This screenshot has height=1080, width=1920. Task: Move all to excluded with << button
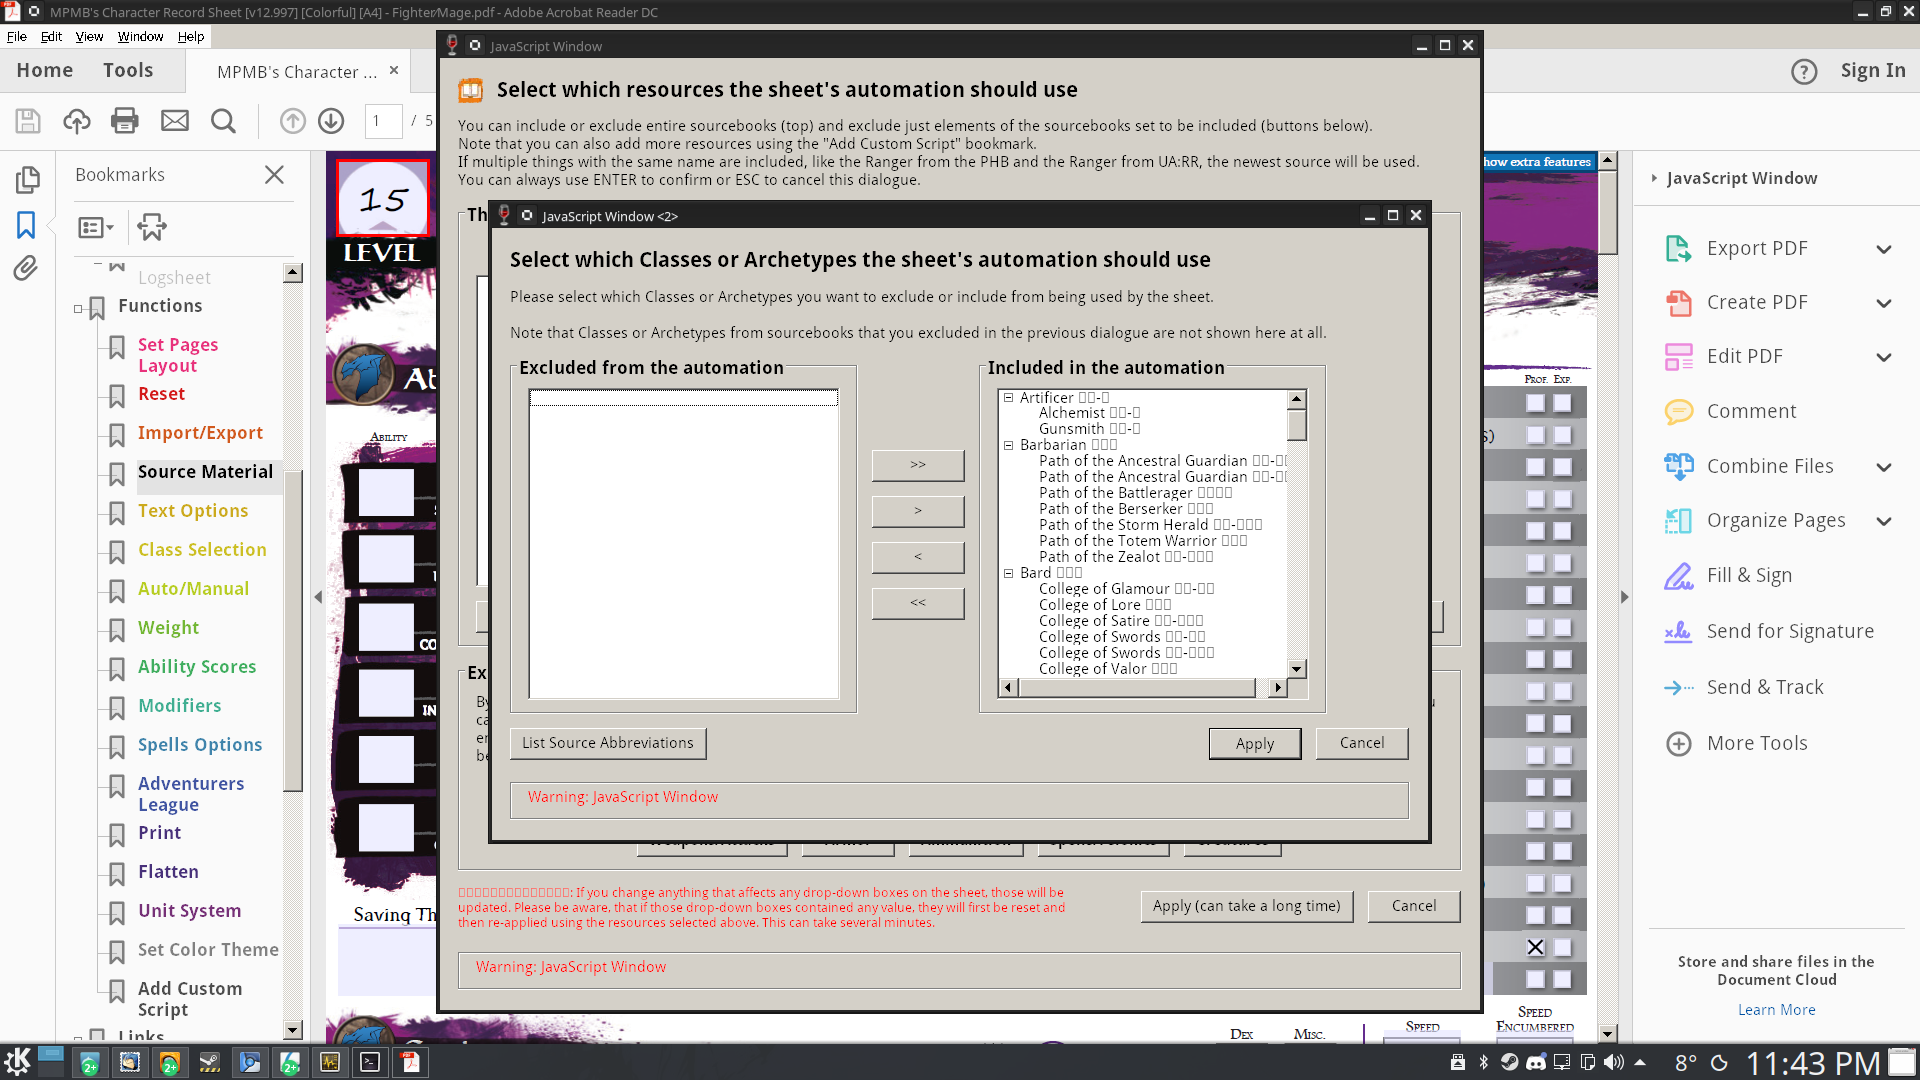(x=918, y=603)
